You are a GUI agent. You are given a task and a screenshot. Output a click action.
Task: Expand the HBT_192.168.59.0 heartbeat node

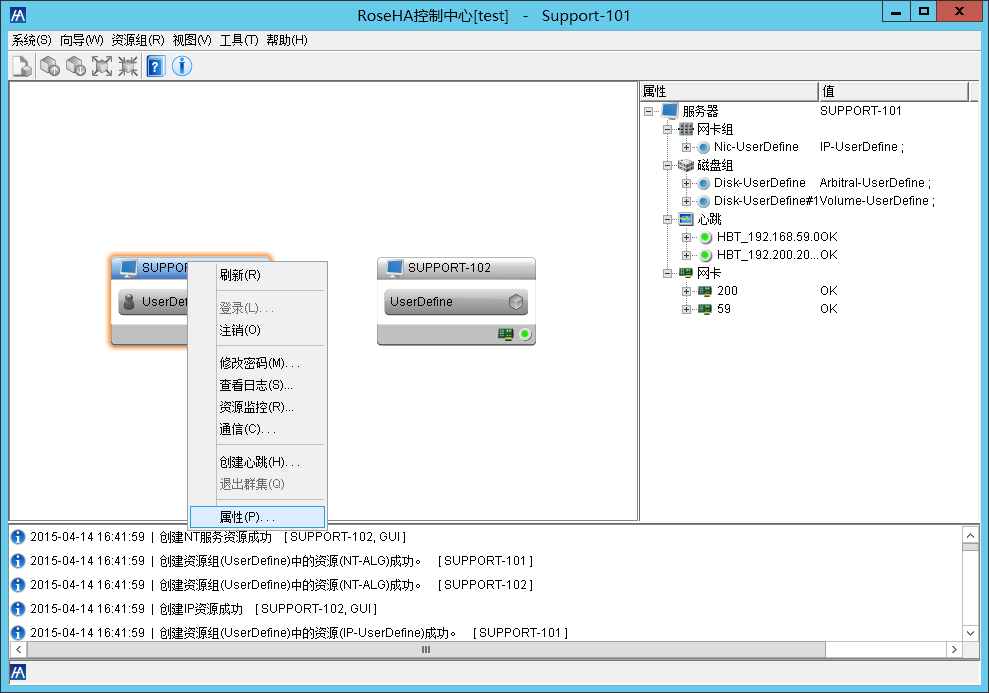[686, 237]
